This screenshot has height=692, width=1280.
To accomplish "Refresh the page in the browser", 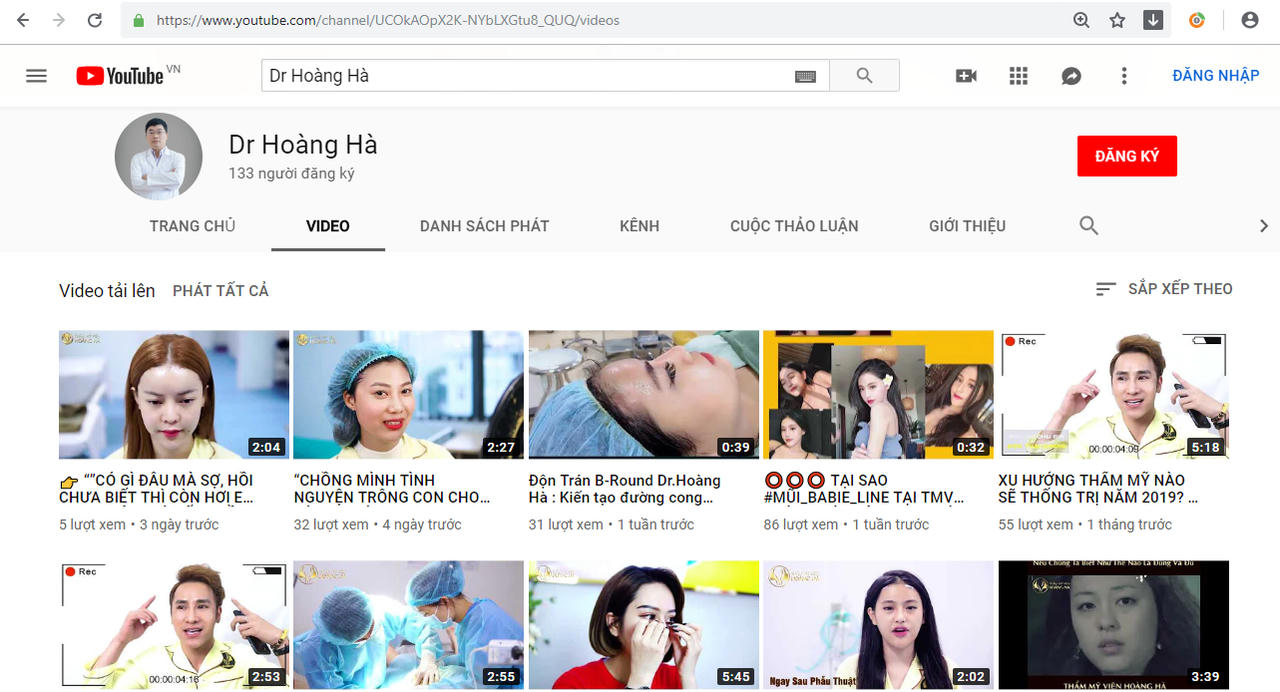I will (x=95, y=19).
